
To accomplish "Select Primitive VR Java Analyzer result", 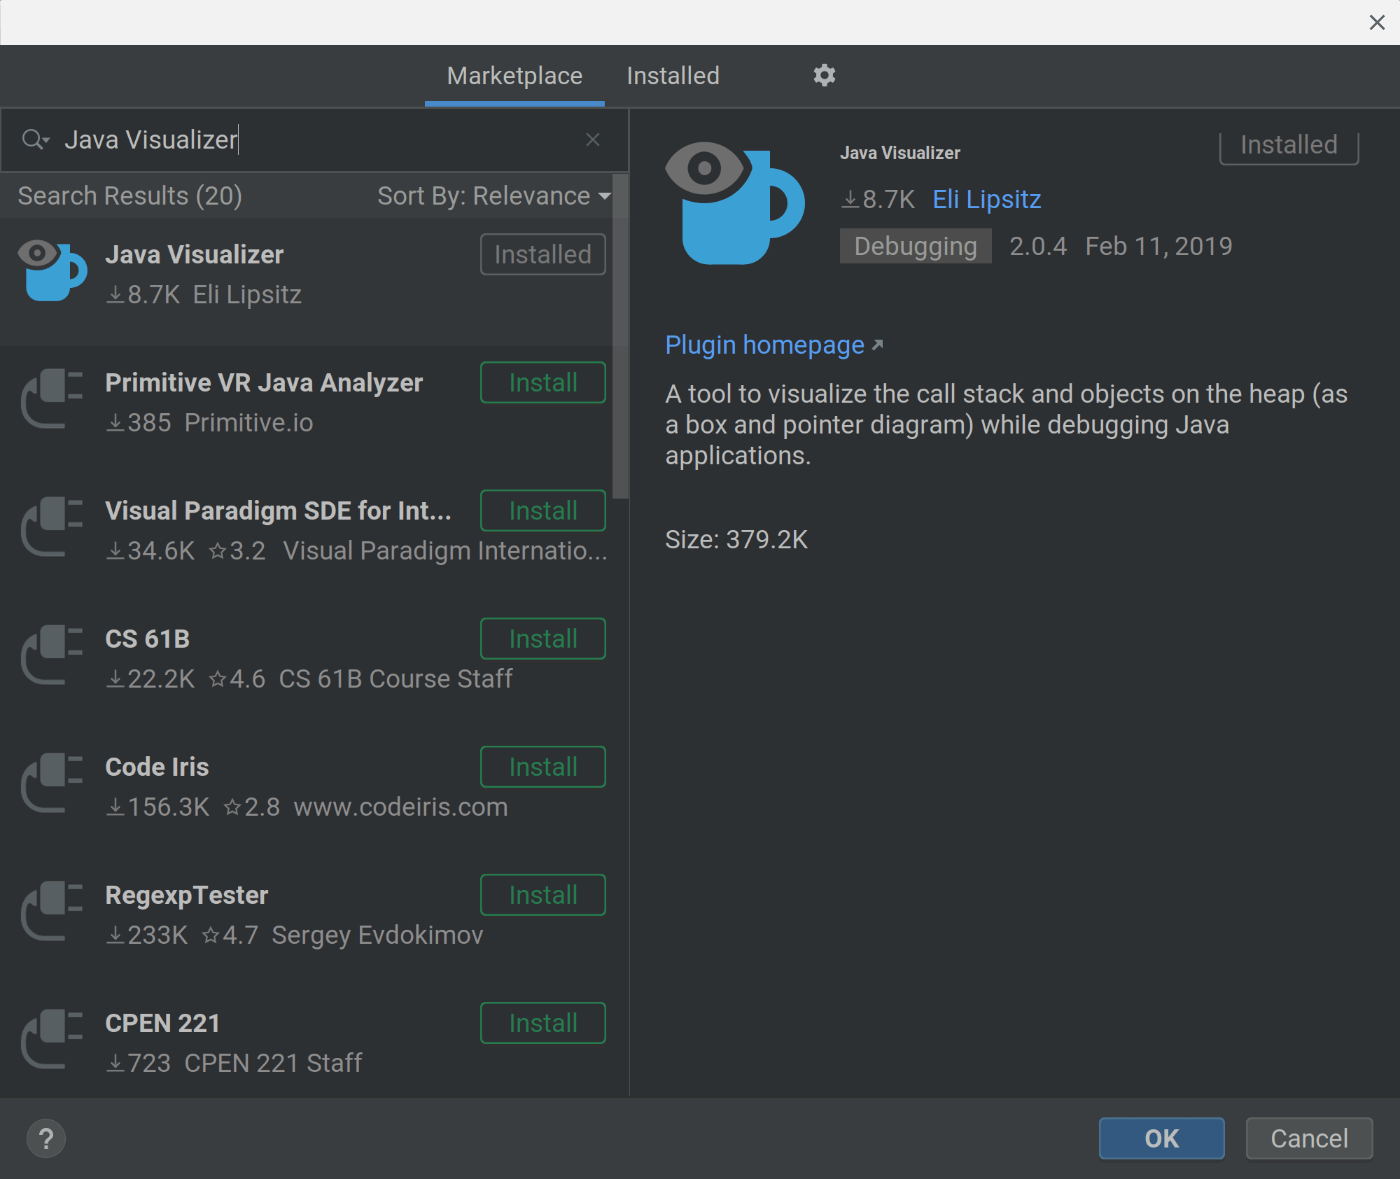I will point(264,383).
